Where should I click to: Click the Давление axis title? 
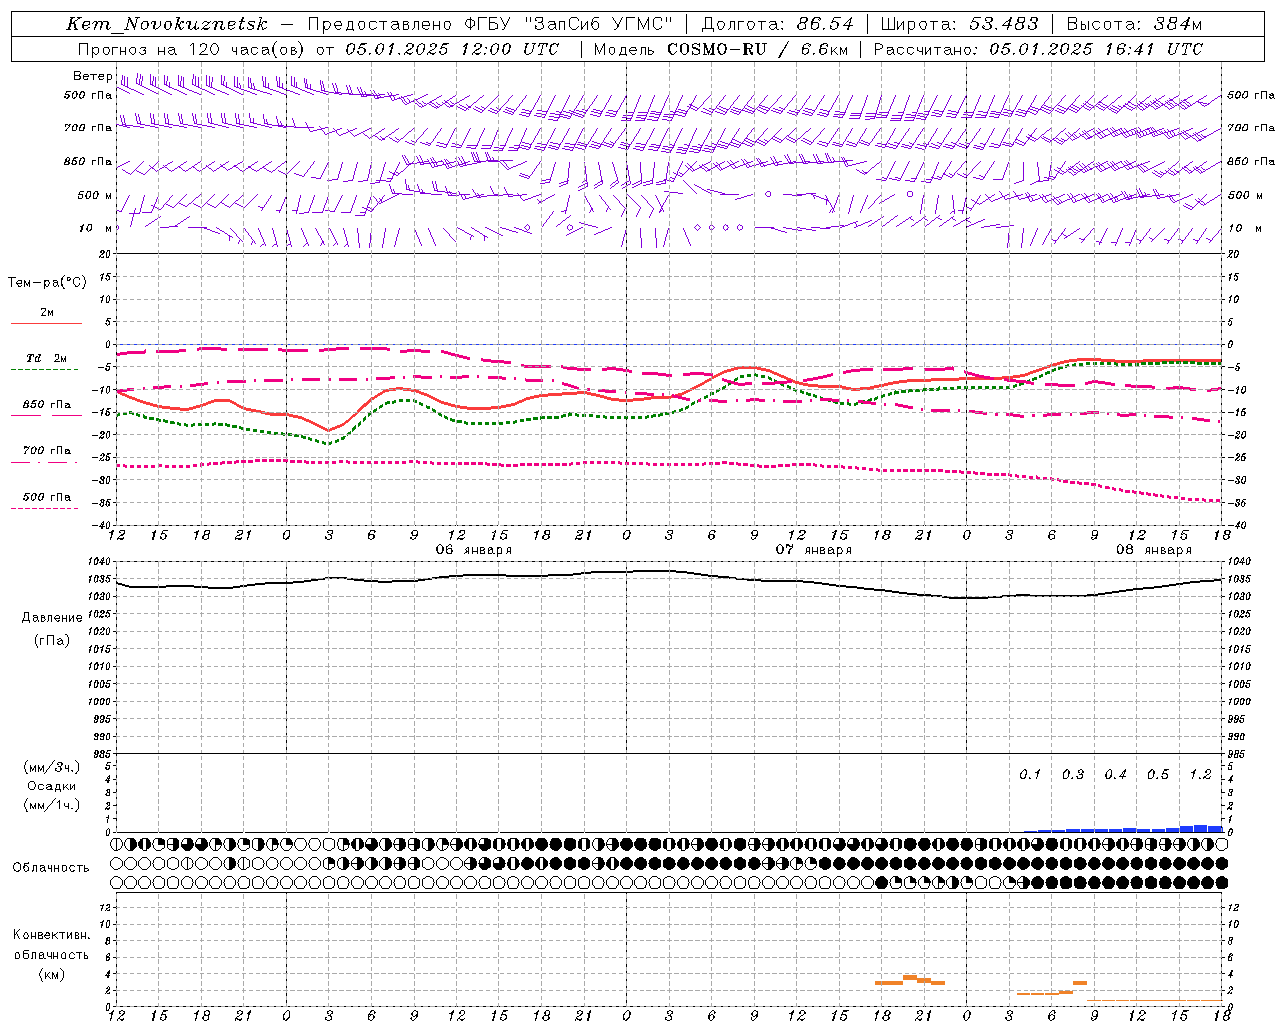pyautogui.click(x=52, y=618)
